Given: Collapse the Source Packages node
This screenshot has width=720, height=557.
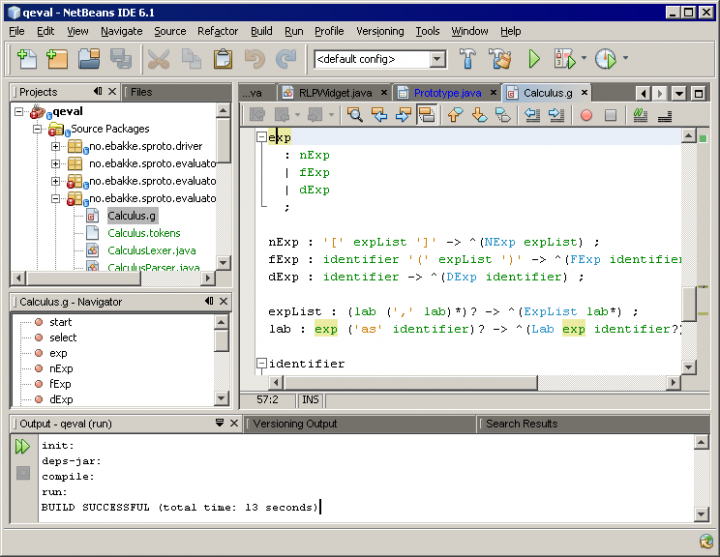Looking at the screenshot, I should pyautogui.click(x=38, y=129).
